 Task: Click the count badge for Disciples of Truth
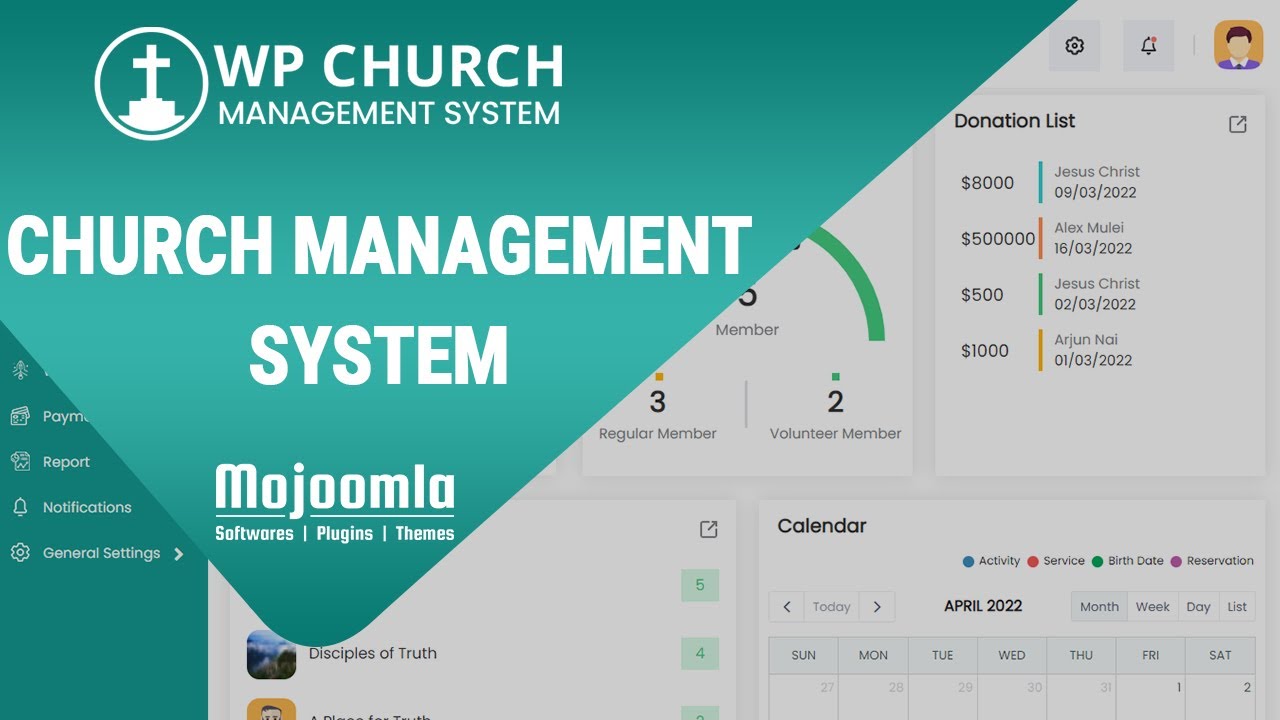(x=700, y=654)
